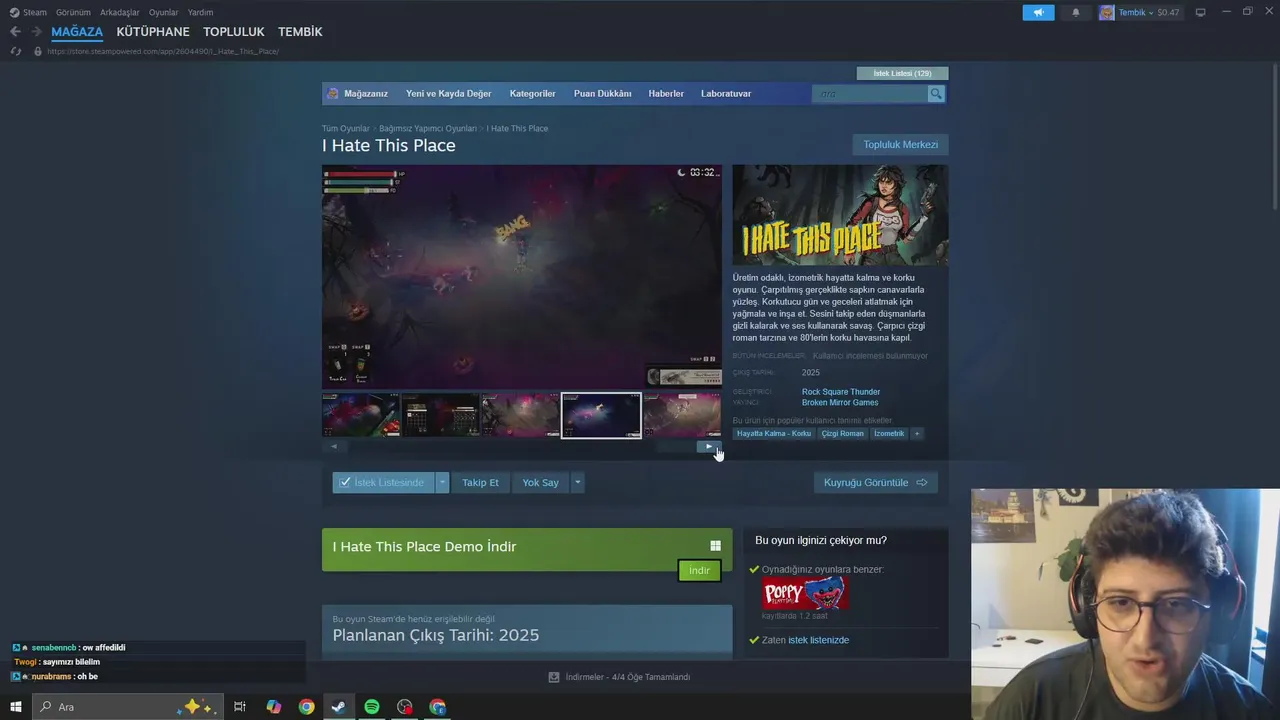The width and height of the screenshot is (1280, 720).
Task: Reload the store page
Action: pos(15,51)
